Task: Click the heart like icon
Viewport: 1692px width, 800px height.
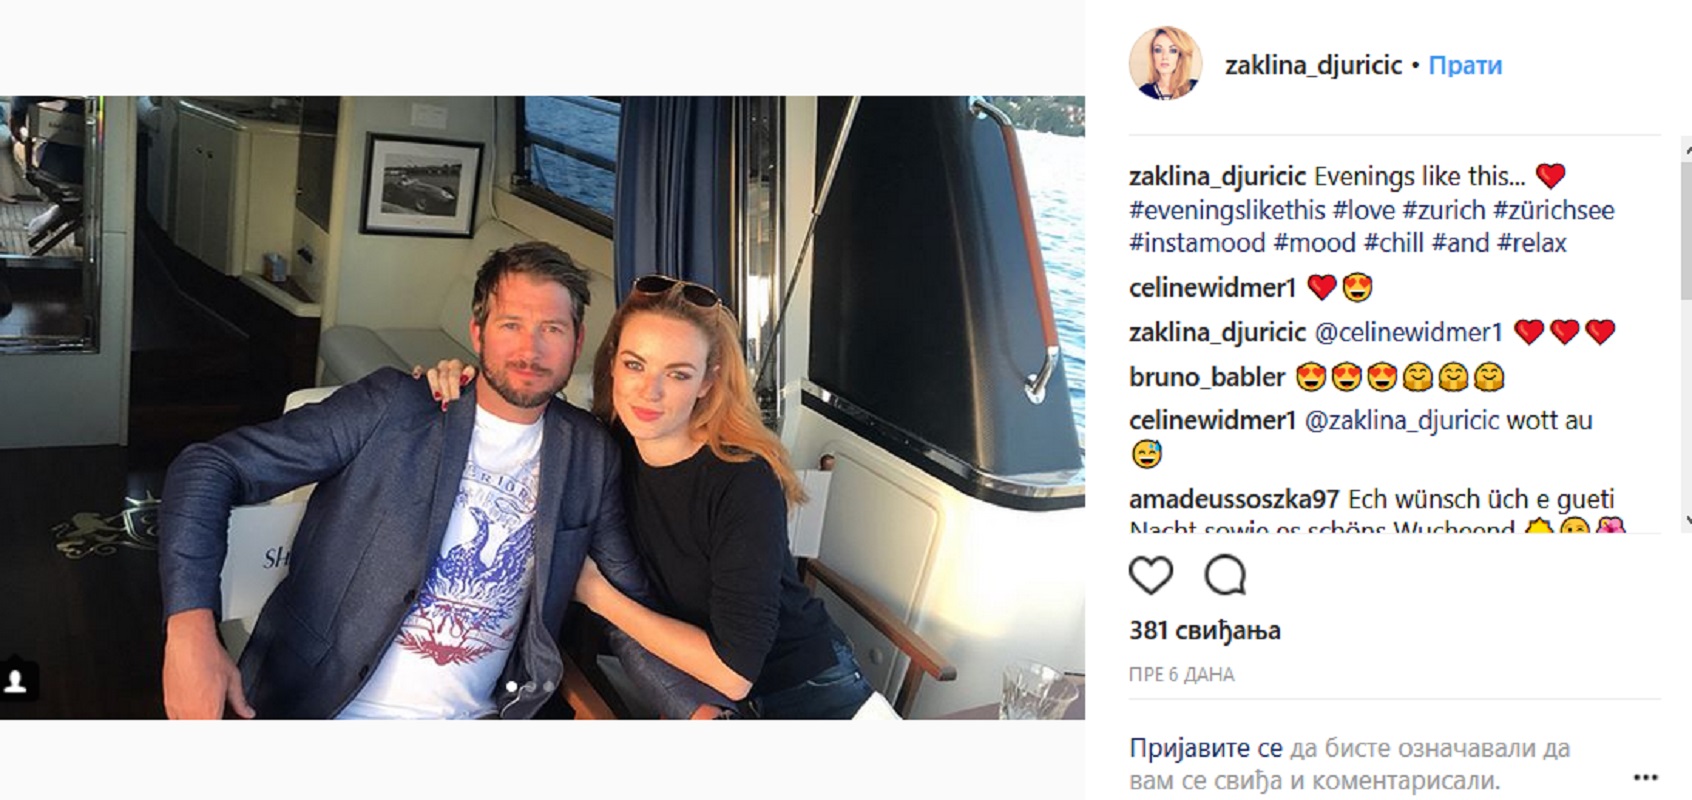Action: tap(1150, 575)
